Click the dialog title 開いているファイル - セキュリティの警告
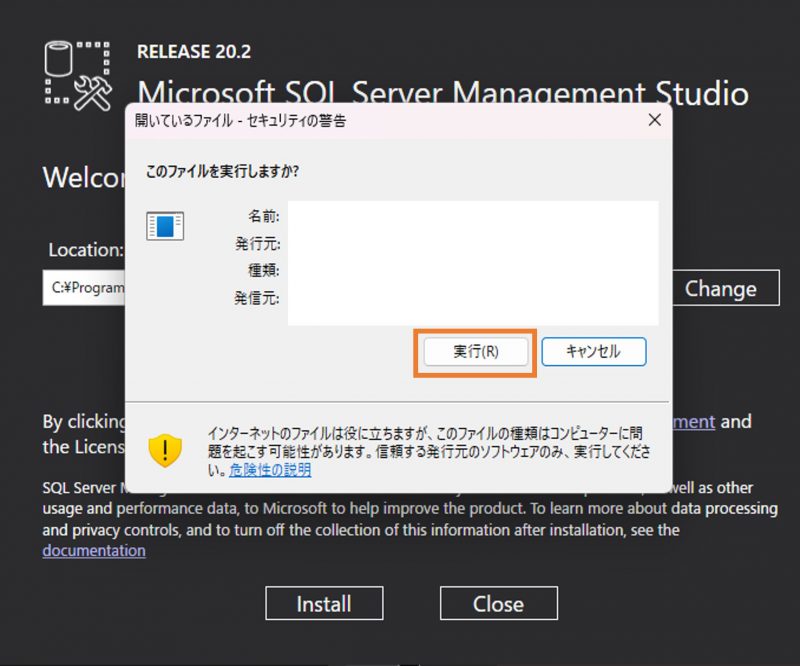The width and height of the screenshot is (800, 666). coord(240,120)
